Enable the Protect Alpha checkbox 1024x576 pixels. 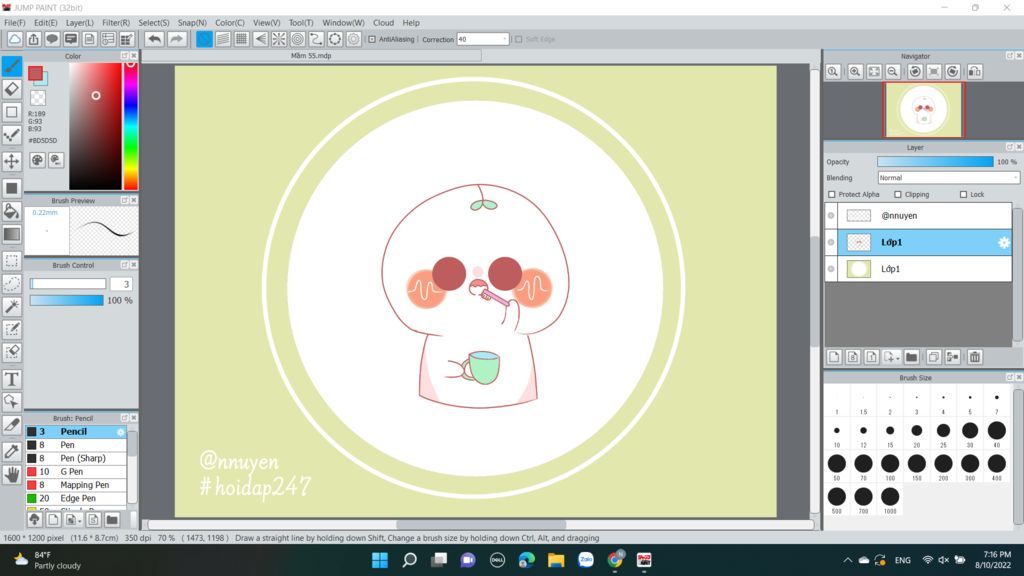[x=832, y=195]
